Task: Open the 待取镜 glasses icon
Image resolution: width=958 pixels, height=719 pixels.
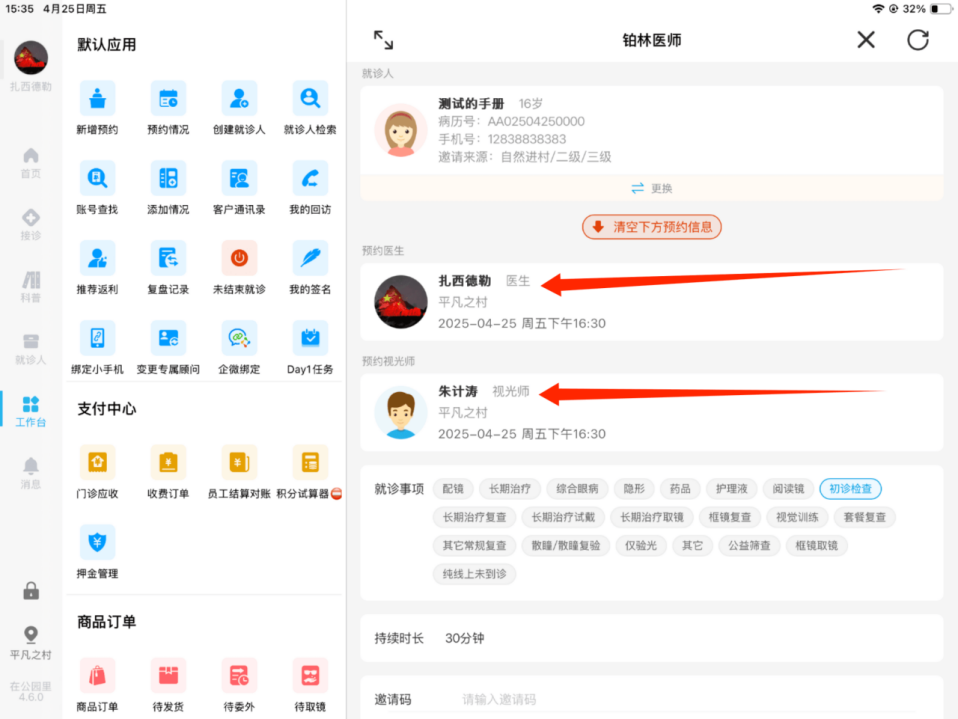Action: (x=310, y=676)
